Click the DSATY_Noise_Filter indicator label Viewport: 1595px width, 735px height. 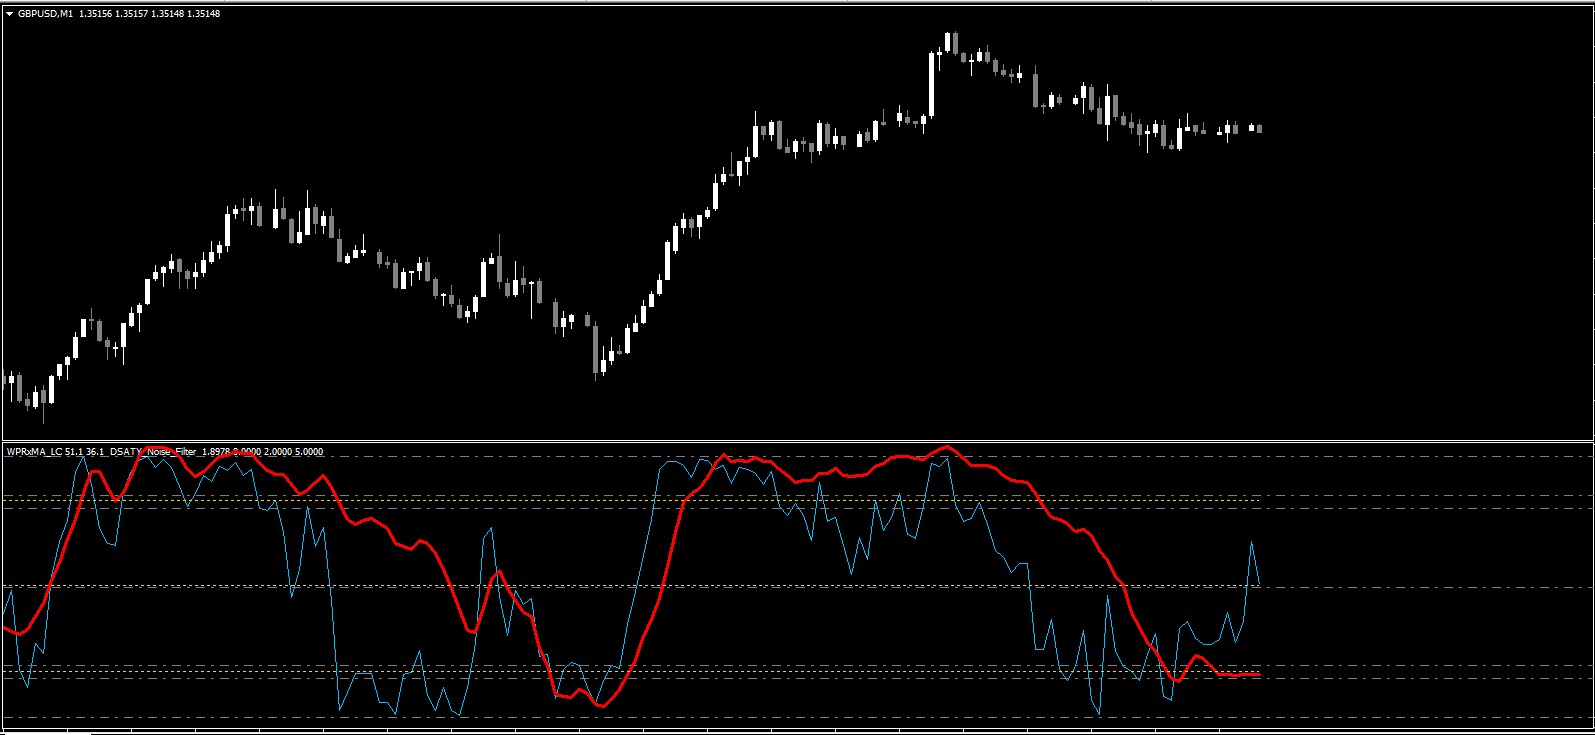[x=154, y=452]
